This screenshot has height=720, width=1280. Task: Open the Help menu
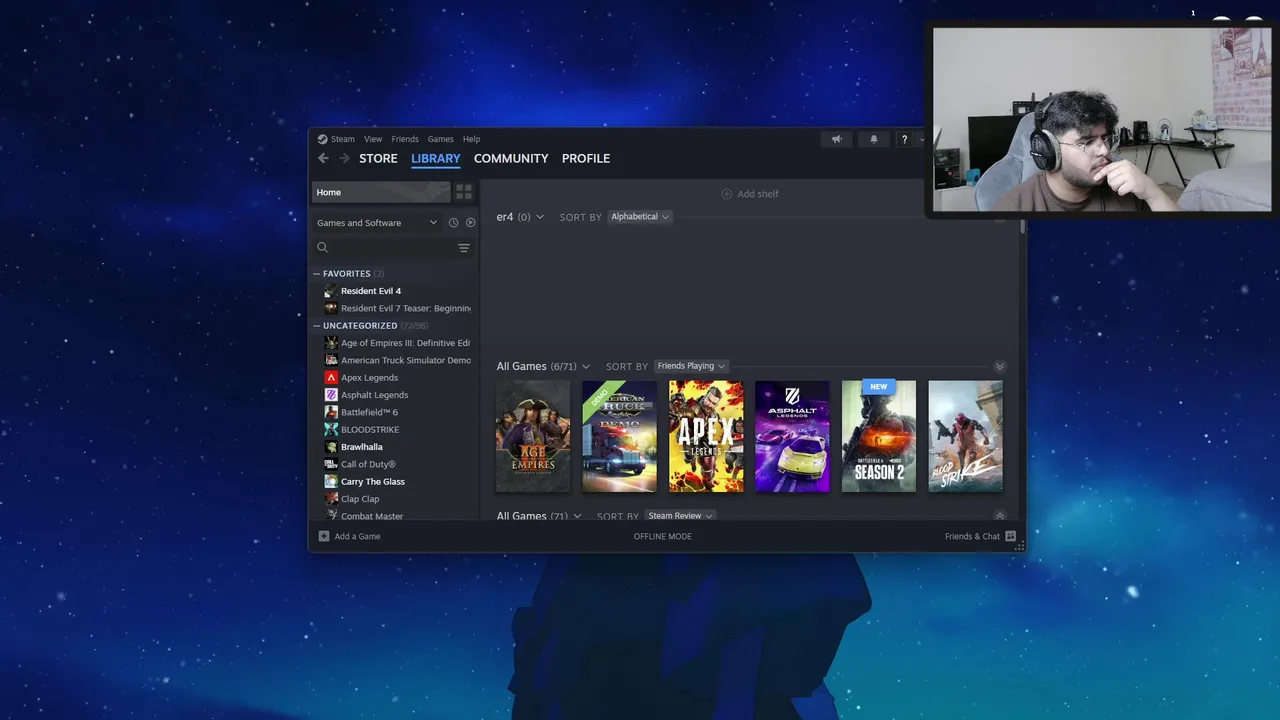(471, 139)
